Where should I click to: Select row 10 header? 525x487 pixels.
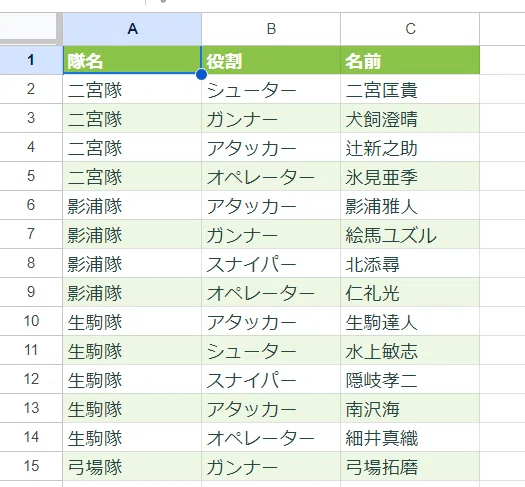point(31,321)
